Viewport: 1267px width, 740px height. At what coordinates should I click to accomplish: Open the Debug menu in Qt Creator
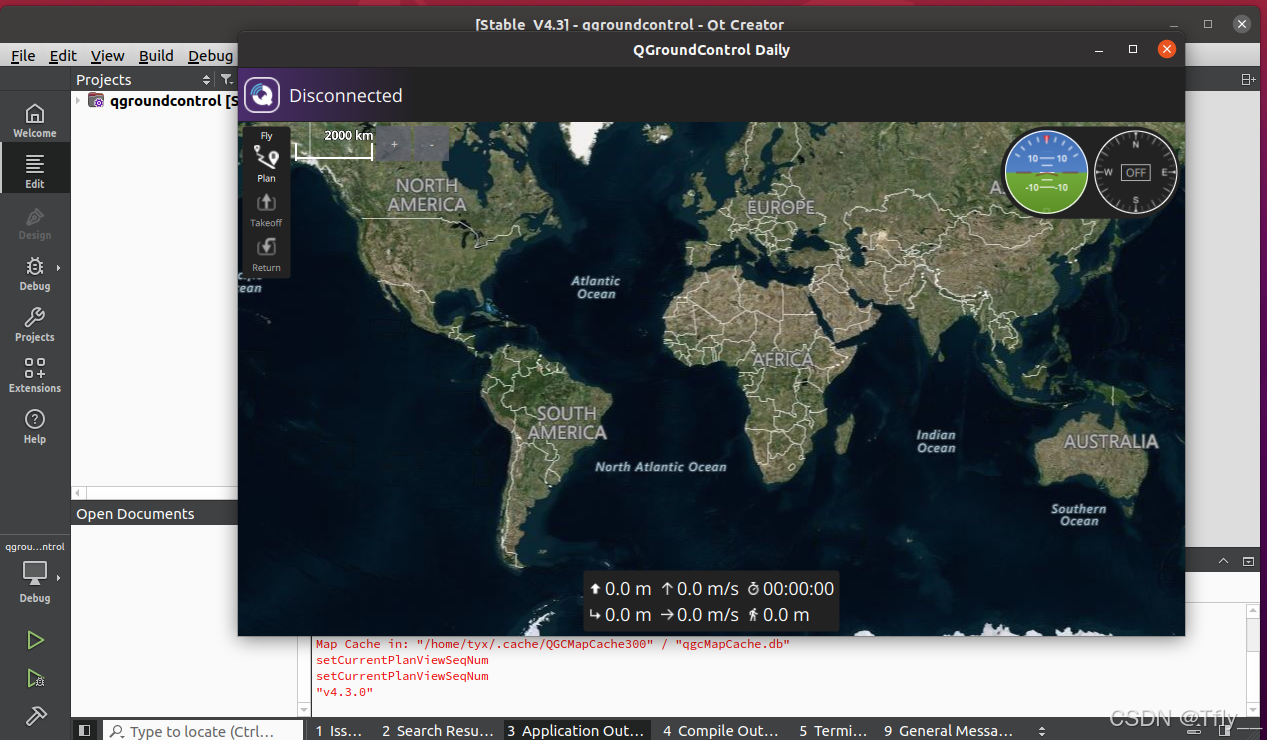210,56
